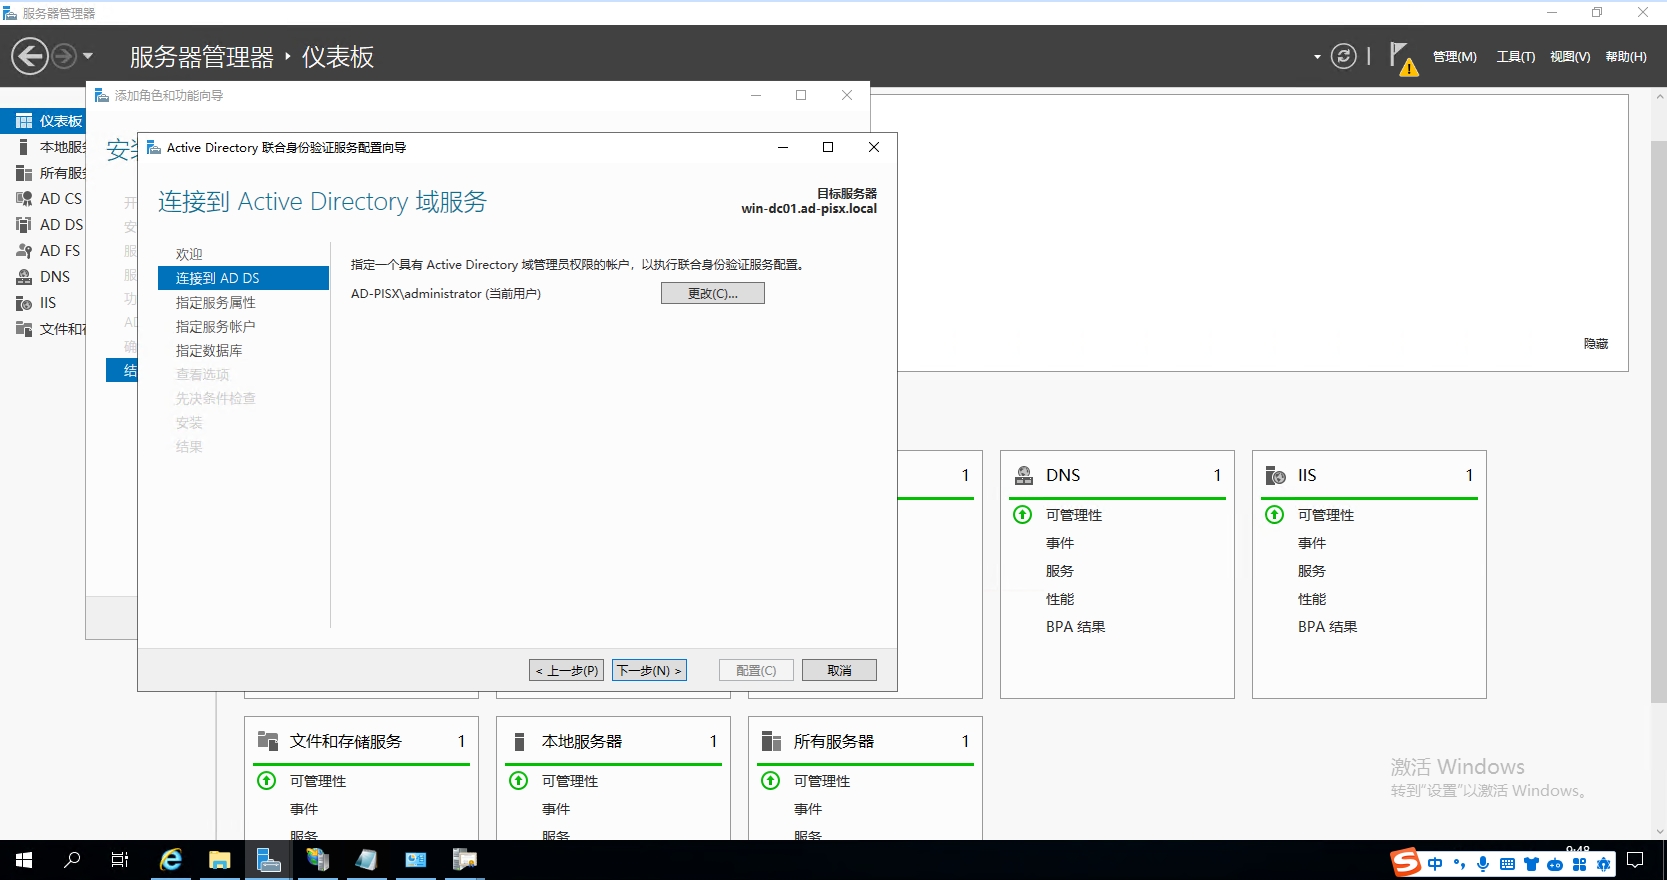Open File Explorer from taskbar
1667x880 pixels.
[219, 860]
